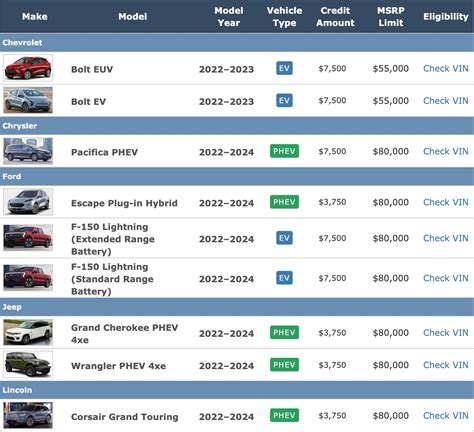Check VIN eligibility for Pacifica PHEV

[x=446, y=151]
